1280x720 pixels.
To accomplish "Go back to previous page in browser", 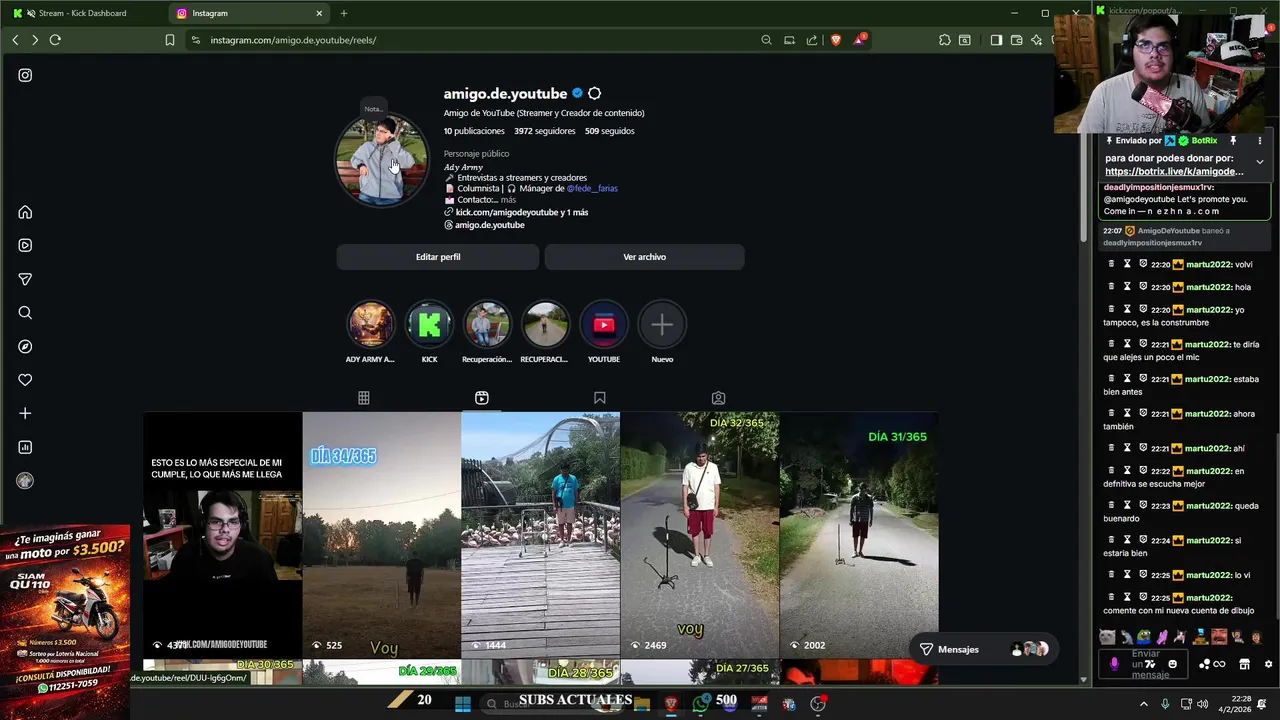I will (15, 40).
